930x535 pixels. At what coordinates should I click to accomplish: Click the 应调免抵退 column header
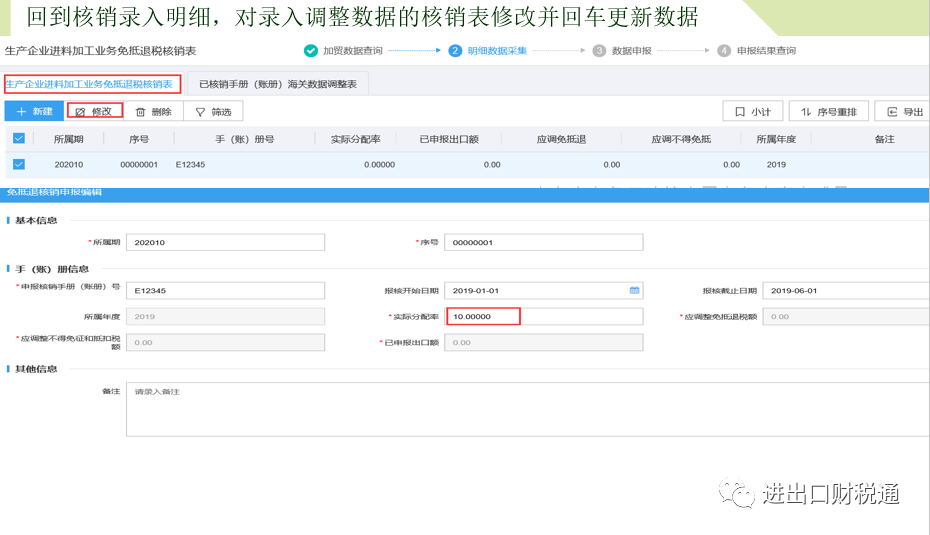pos(561,139)
